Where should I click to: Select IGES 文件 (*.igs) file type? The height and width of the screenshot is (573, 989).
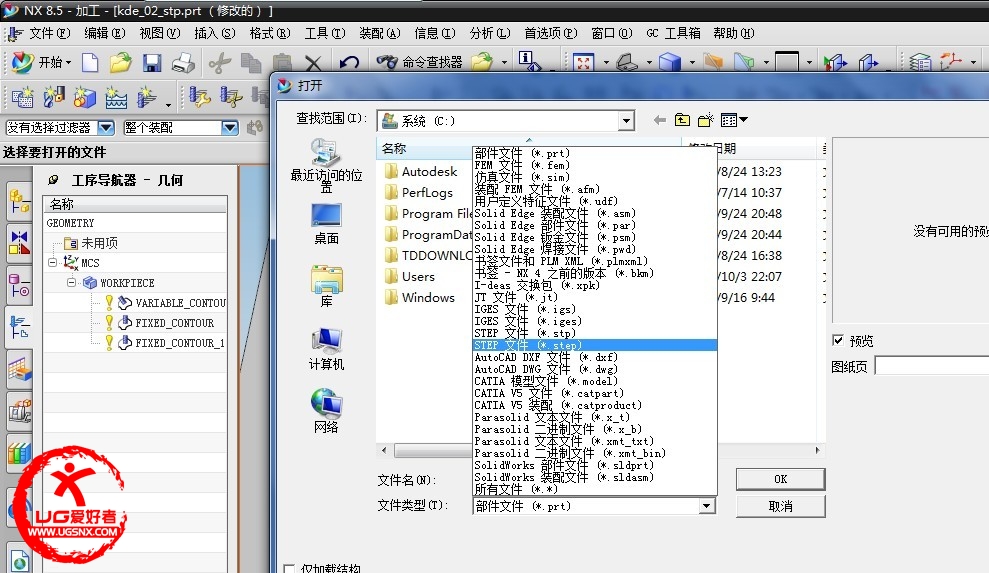(x=594, y=309)
